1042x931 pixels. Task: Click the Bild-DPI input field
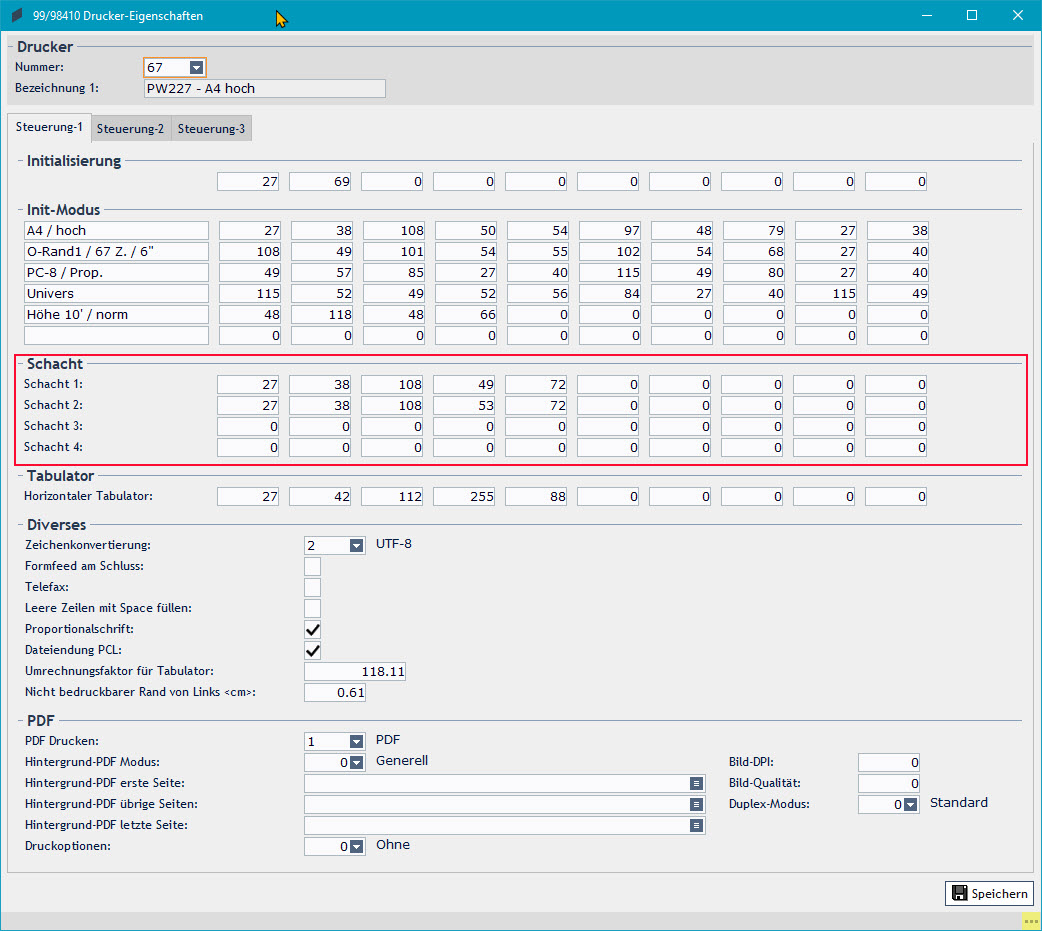(x=888, y=763)
